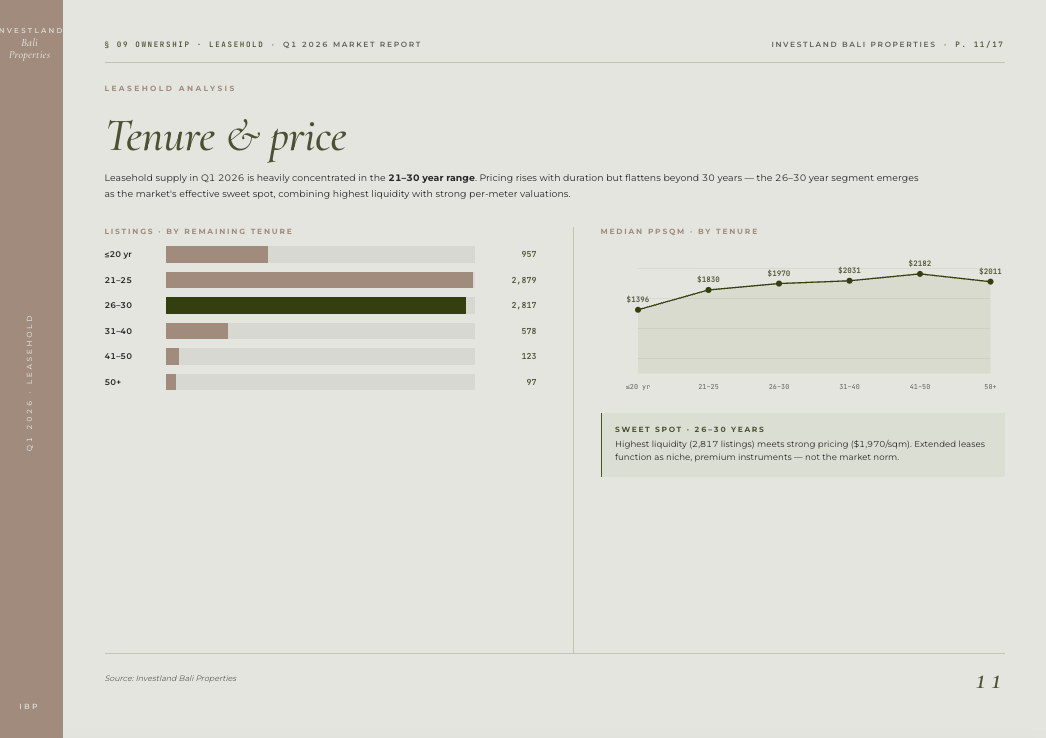Click the IBP monogram at sidebar bottom
The height and width of the screenshot is (738, 1046).
(29, 707)
